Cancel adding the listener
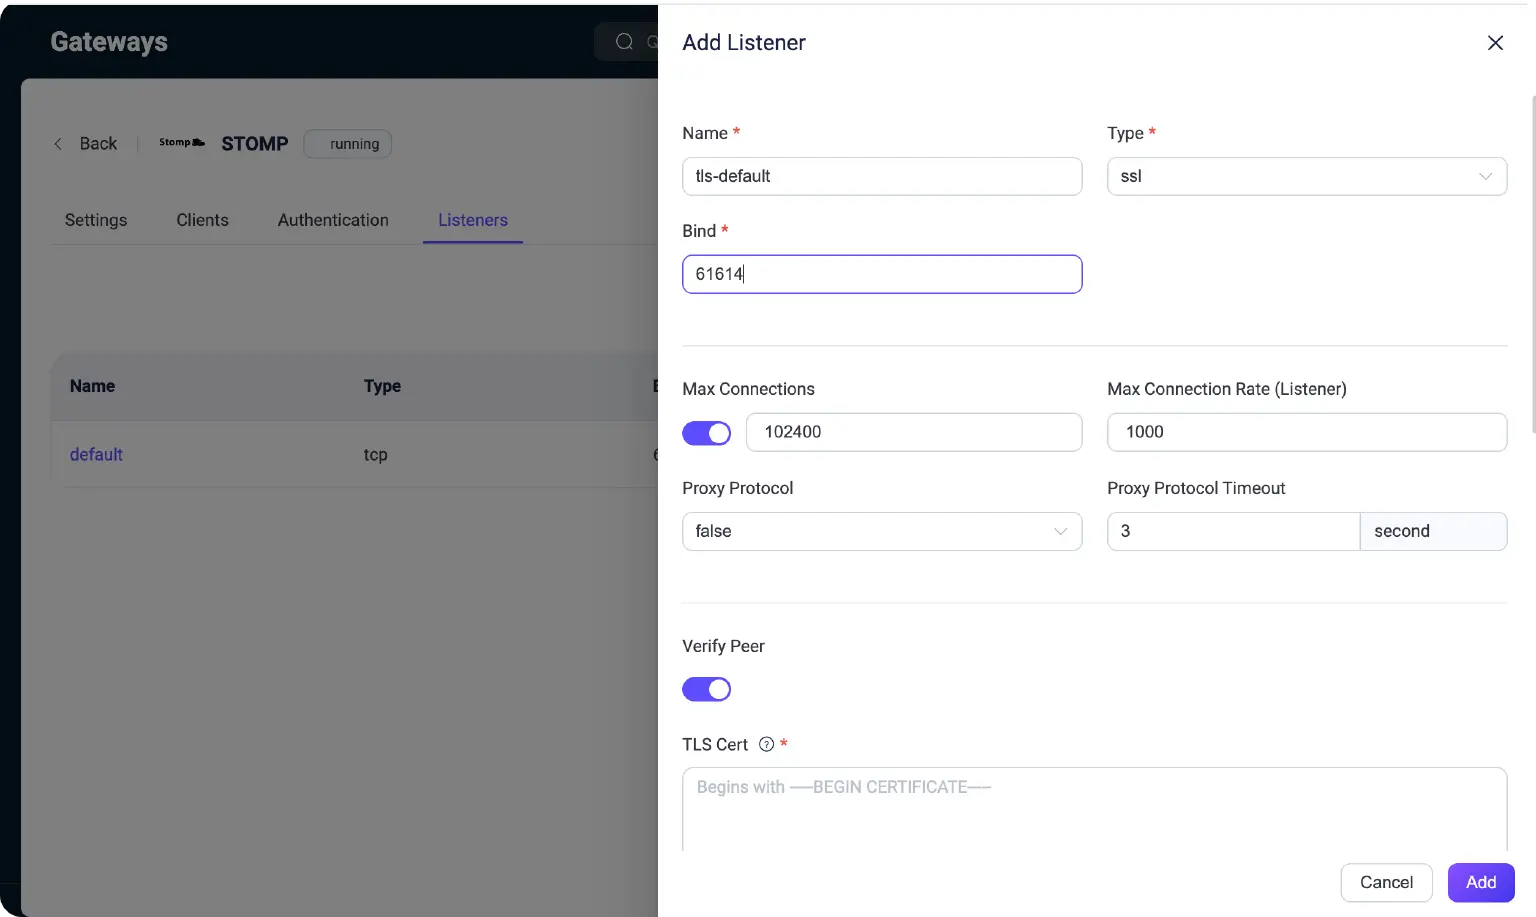This screenshot has width=1536, height=917. pyautogui.click(x=1386, y=882)
